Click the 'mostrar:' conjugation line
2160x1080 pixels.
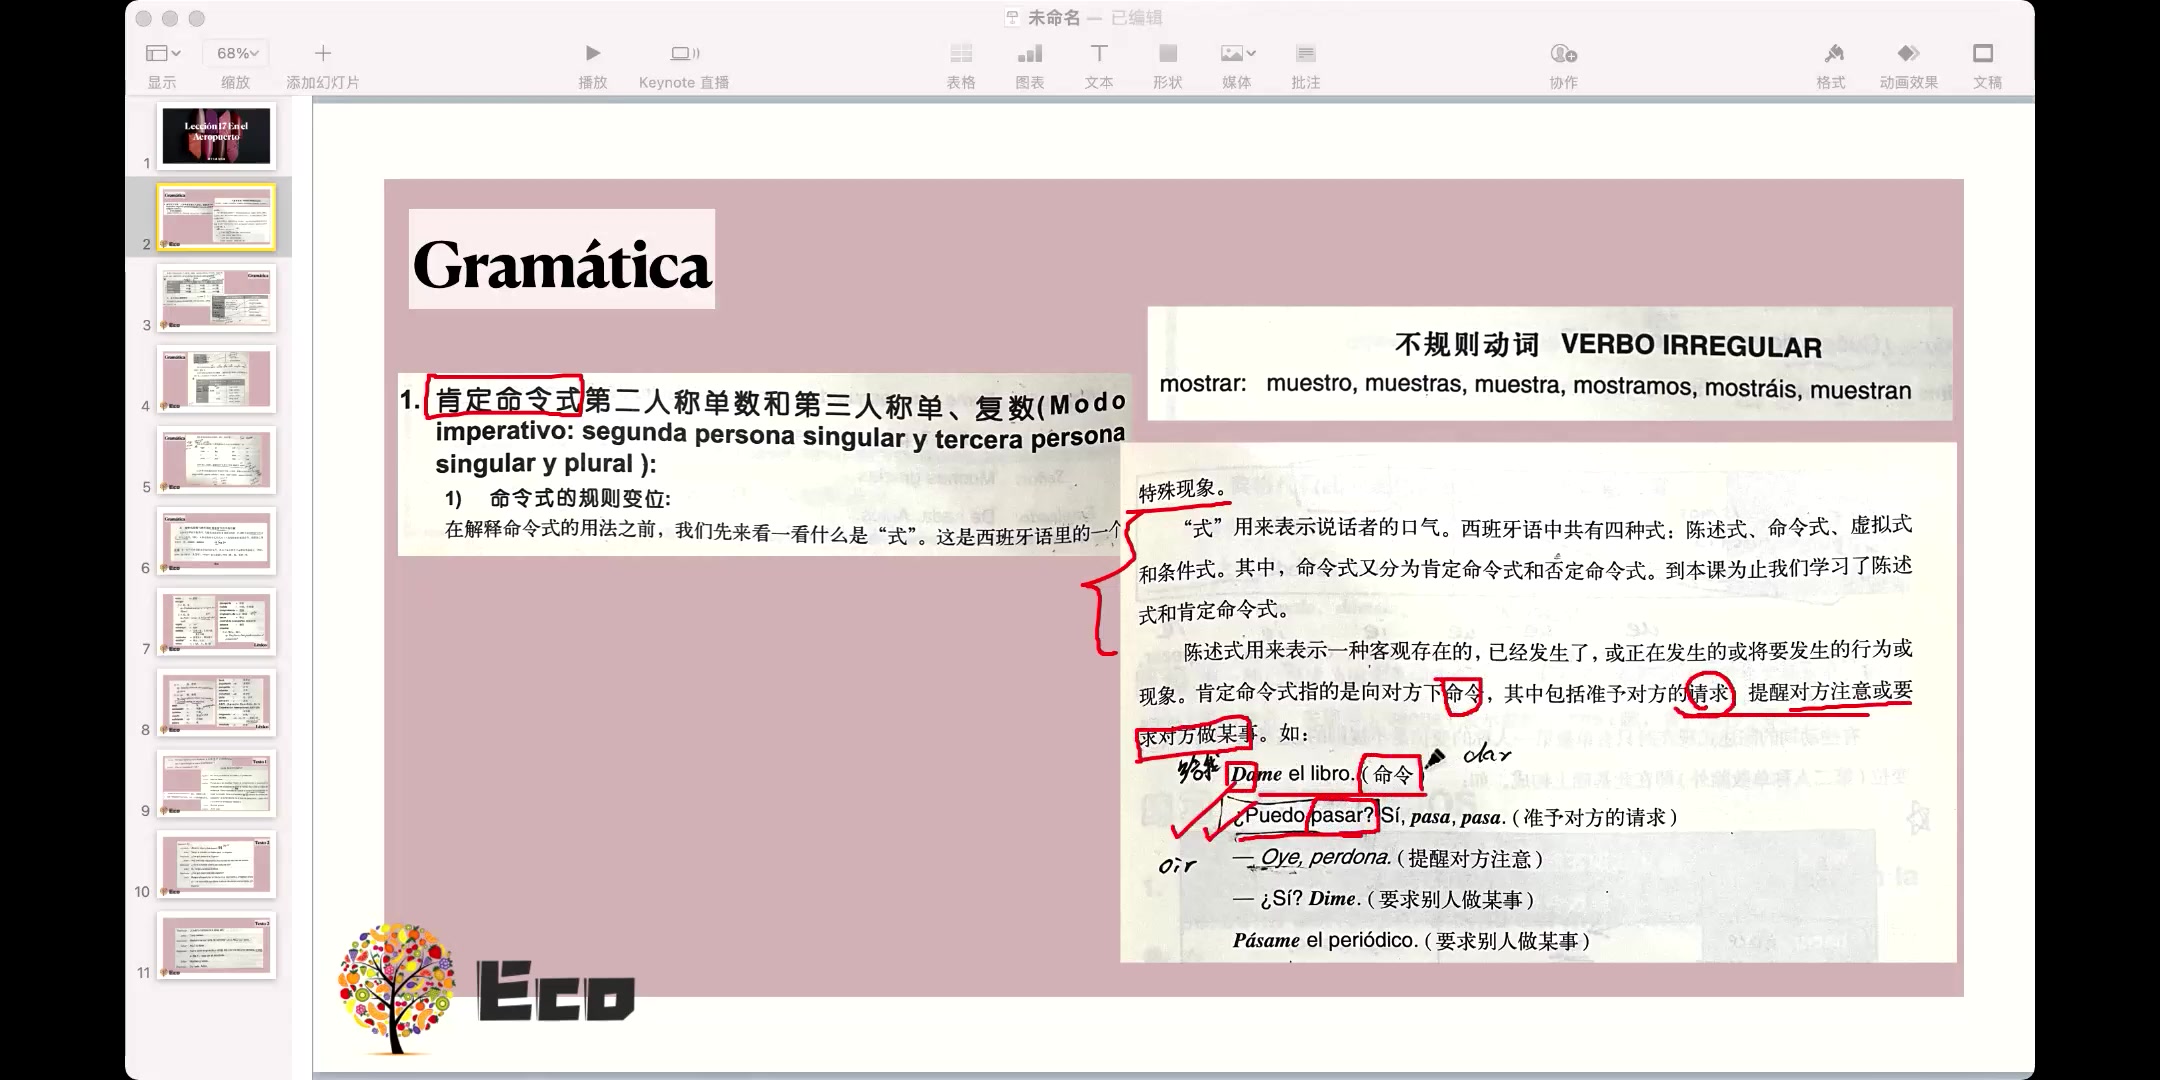[x=1535, y=386]
